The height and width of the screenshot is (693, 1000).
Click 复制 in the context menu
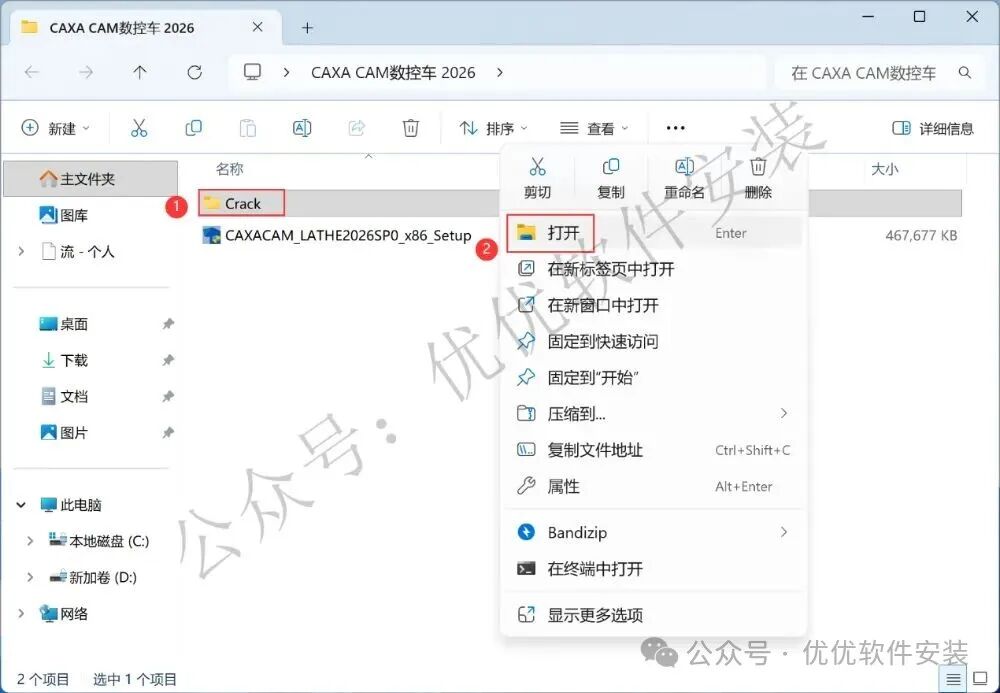click(x=610, y=178)
